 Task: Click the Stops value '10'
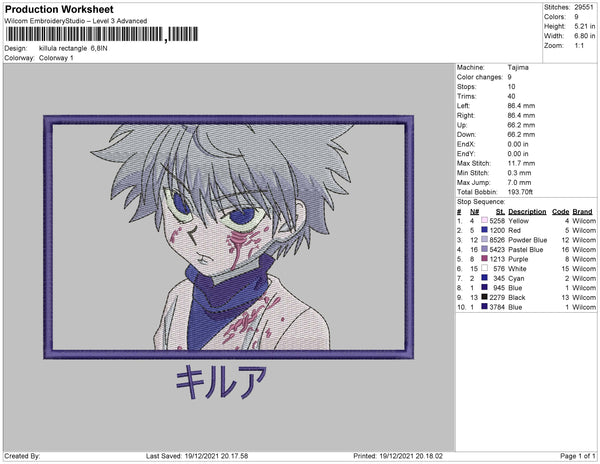coord(511,87)
